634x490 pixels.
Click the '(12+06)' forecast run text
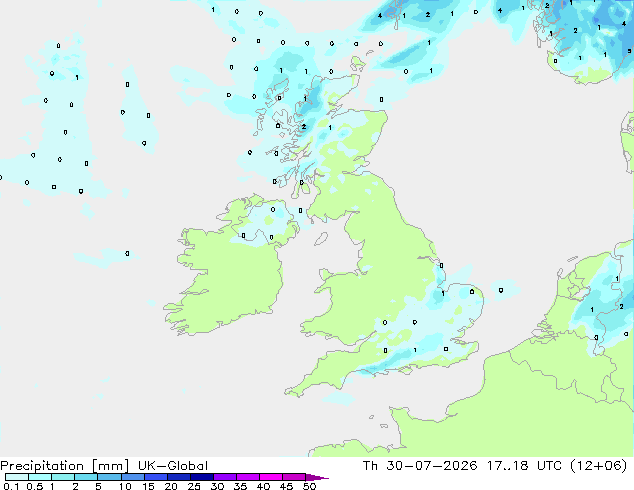coord(599,466)
